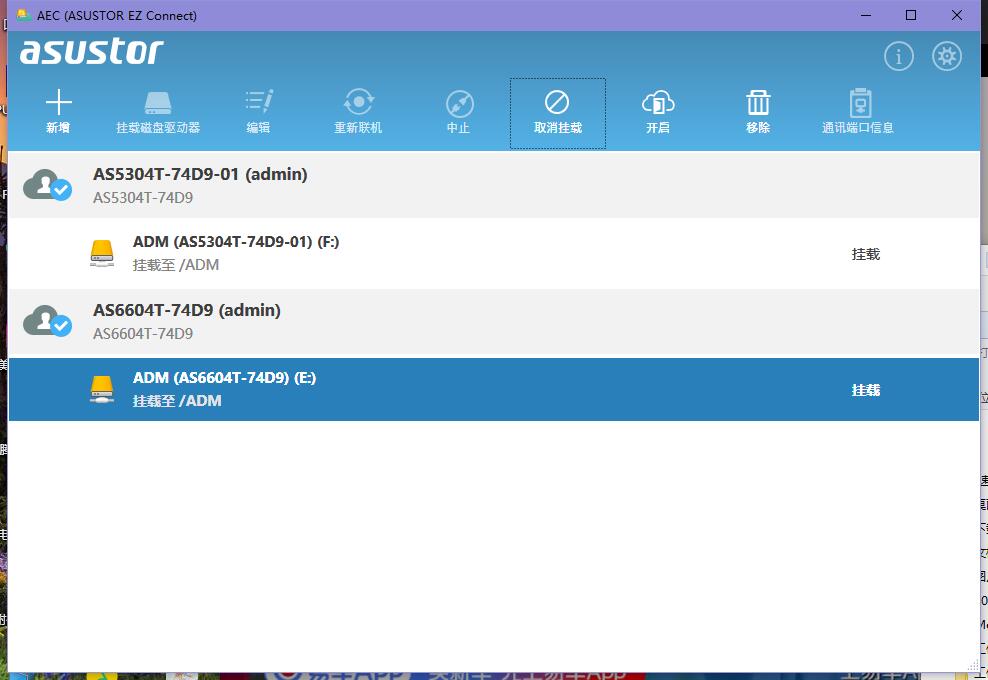Click the 移除 trash icon

click(x=758, y=102)
